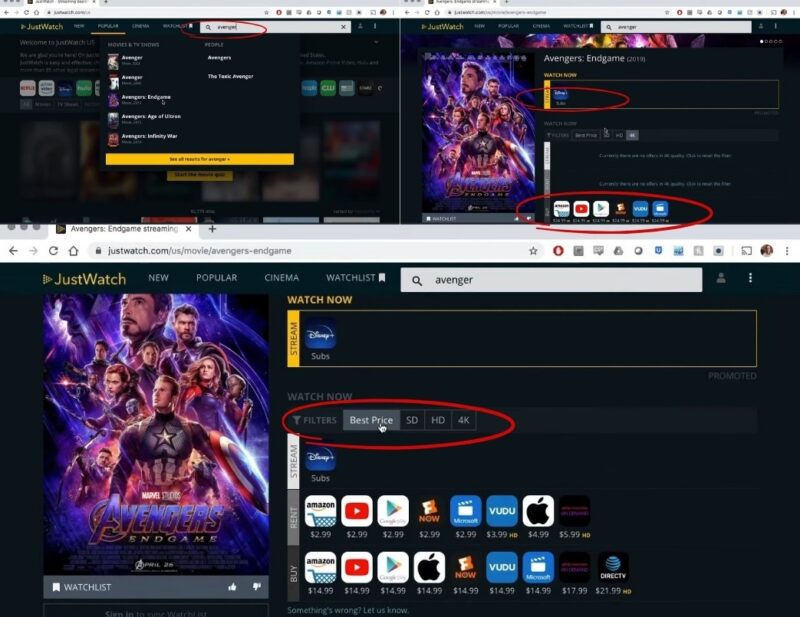This screenshot has height=617, width=800.
Task: Open WATCHLIST in bottom window nav bar
Action: coord(356,278)
